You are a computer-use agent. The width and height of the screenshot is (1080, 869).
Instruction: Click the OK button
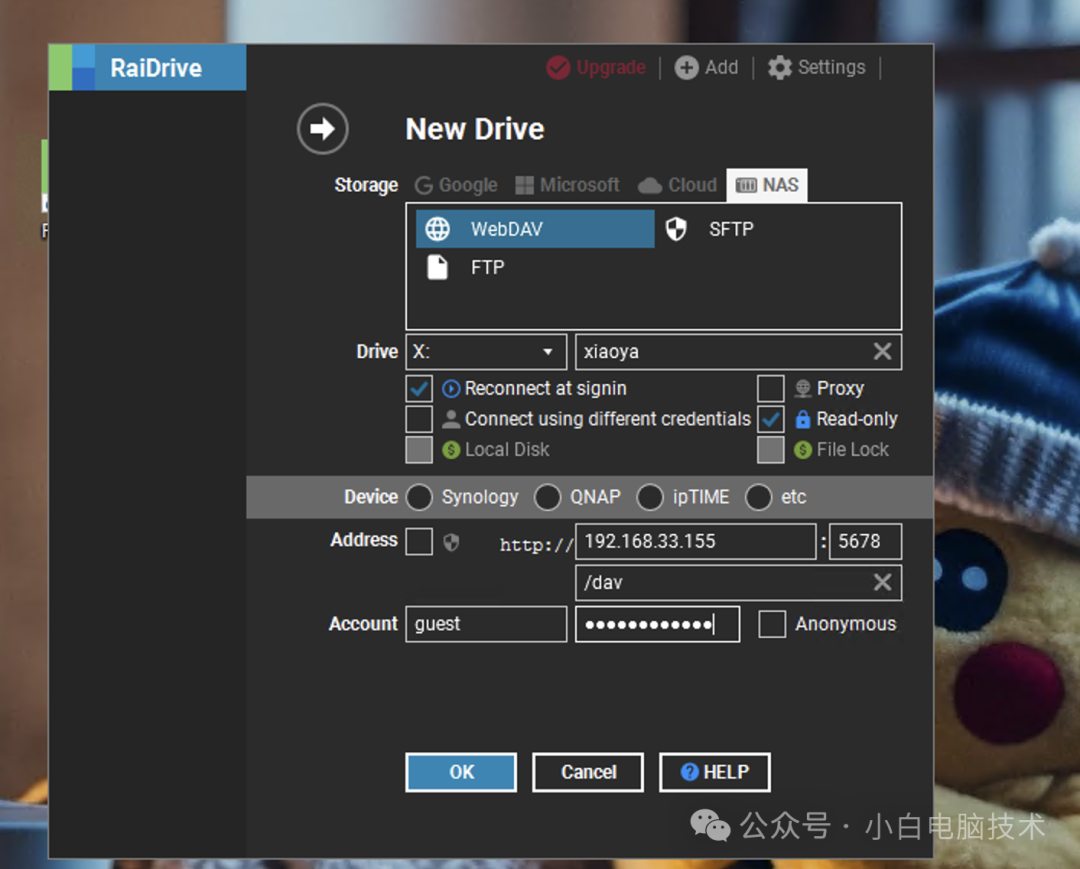(461, 772)
